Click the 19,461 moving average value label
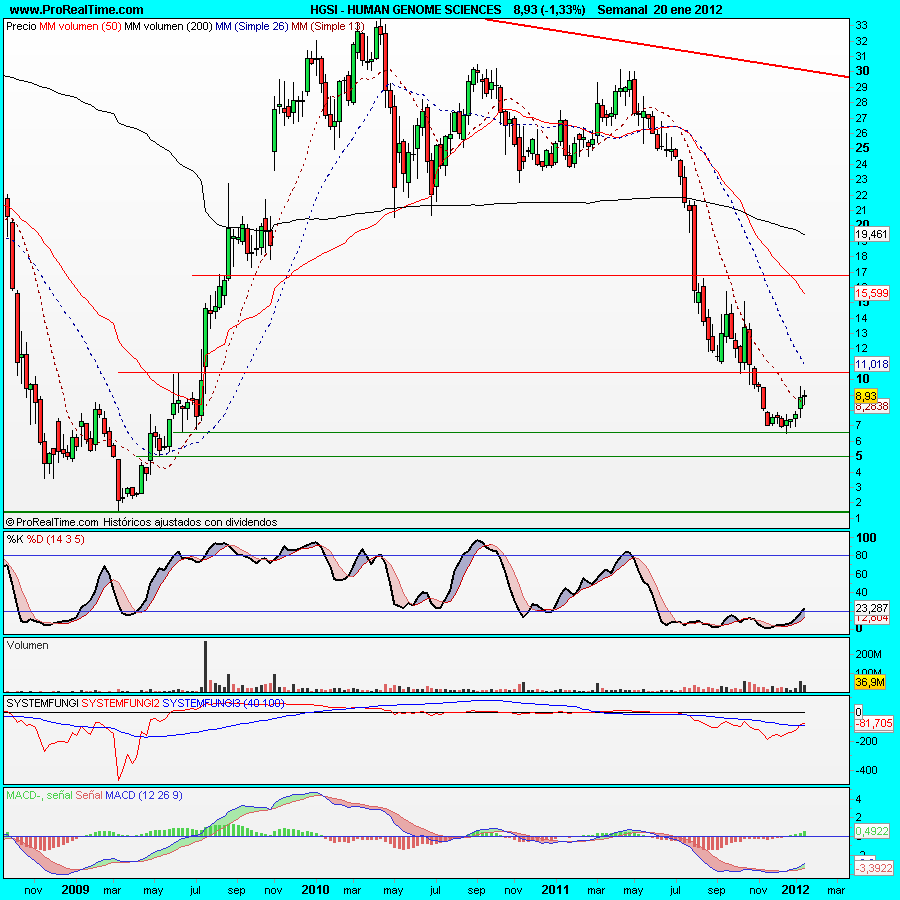Viewport: 900px width, 900px height. tap(871, 234)
